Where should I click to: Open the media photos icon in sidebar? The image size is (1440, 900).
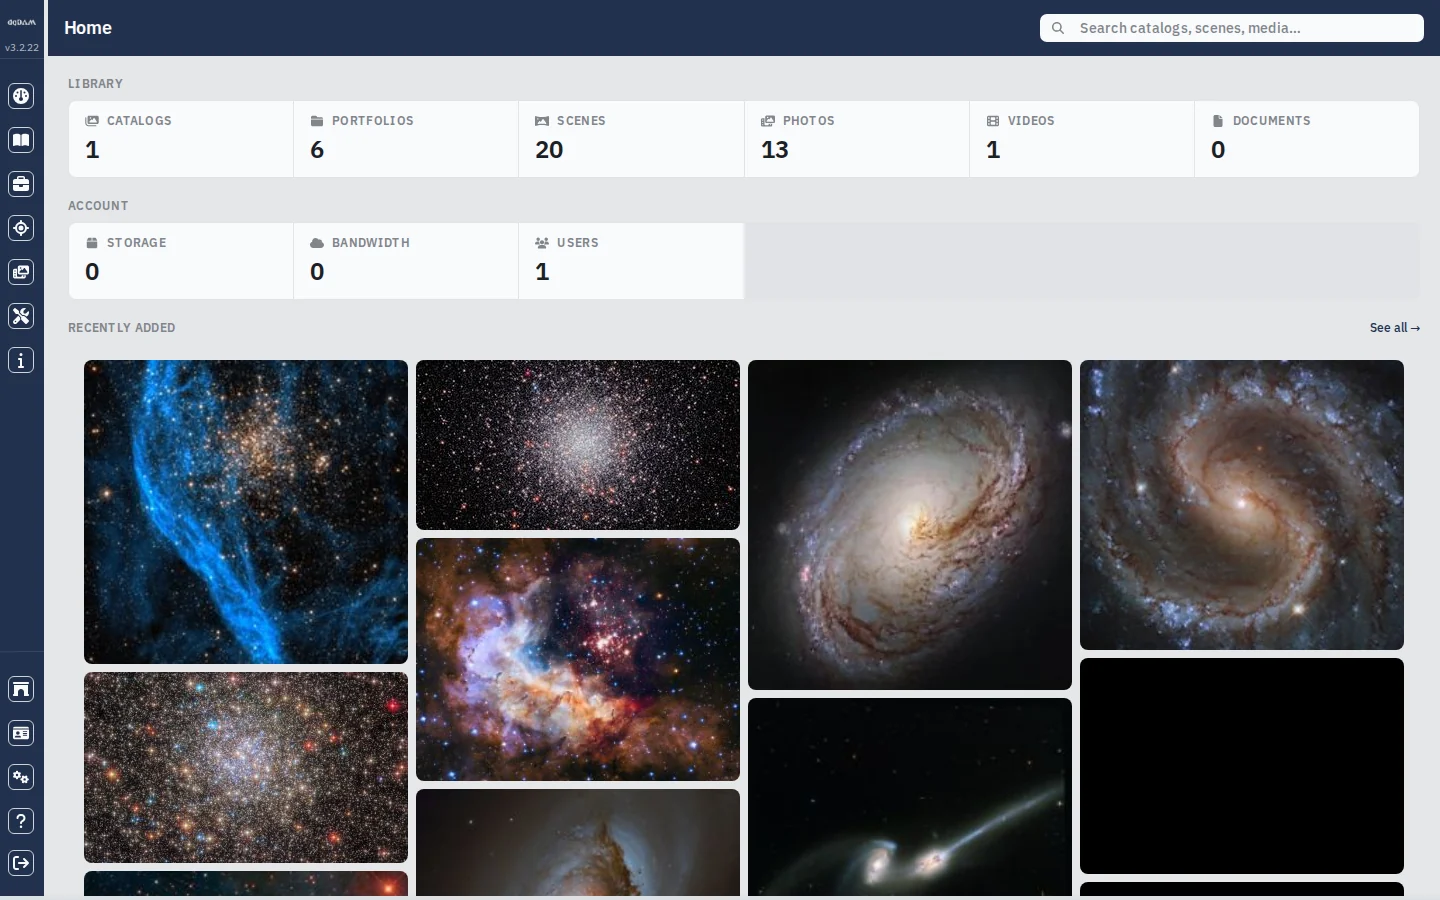(x=21, y=272)
